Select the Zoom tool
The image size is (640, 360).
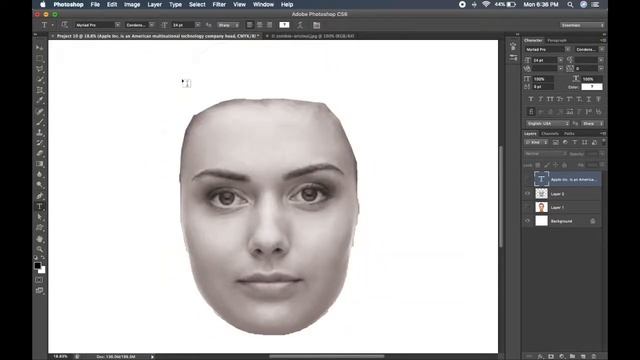(40, 249)
